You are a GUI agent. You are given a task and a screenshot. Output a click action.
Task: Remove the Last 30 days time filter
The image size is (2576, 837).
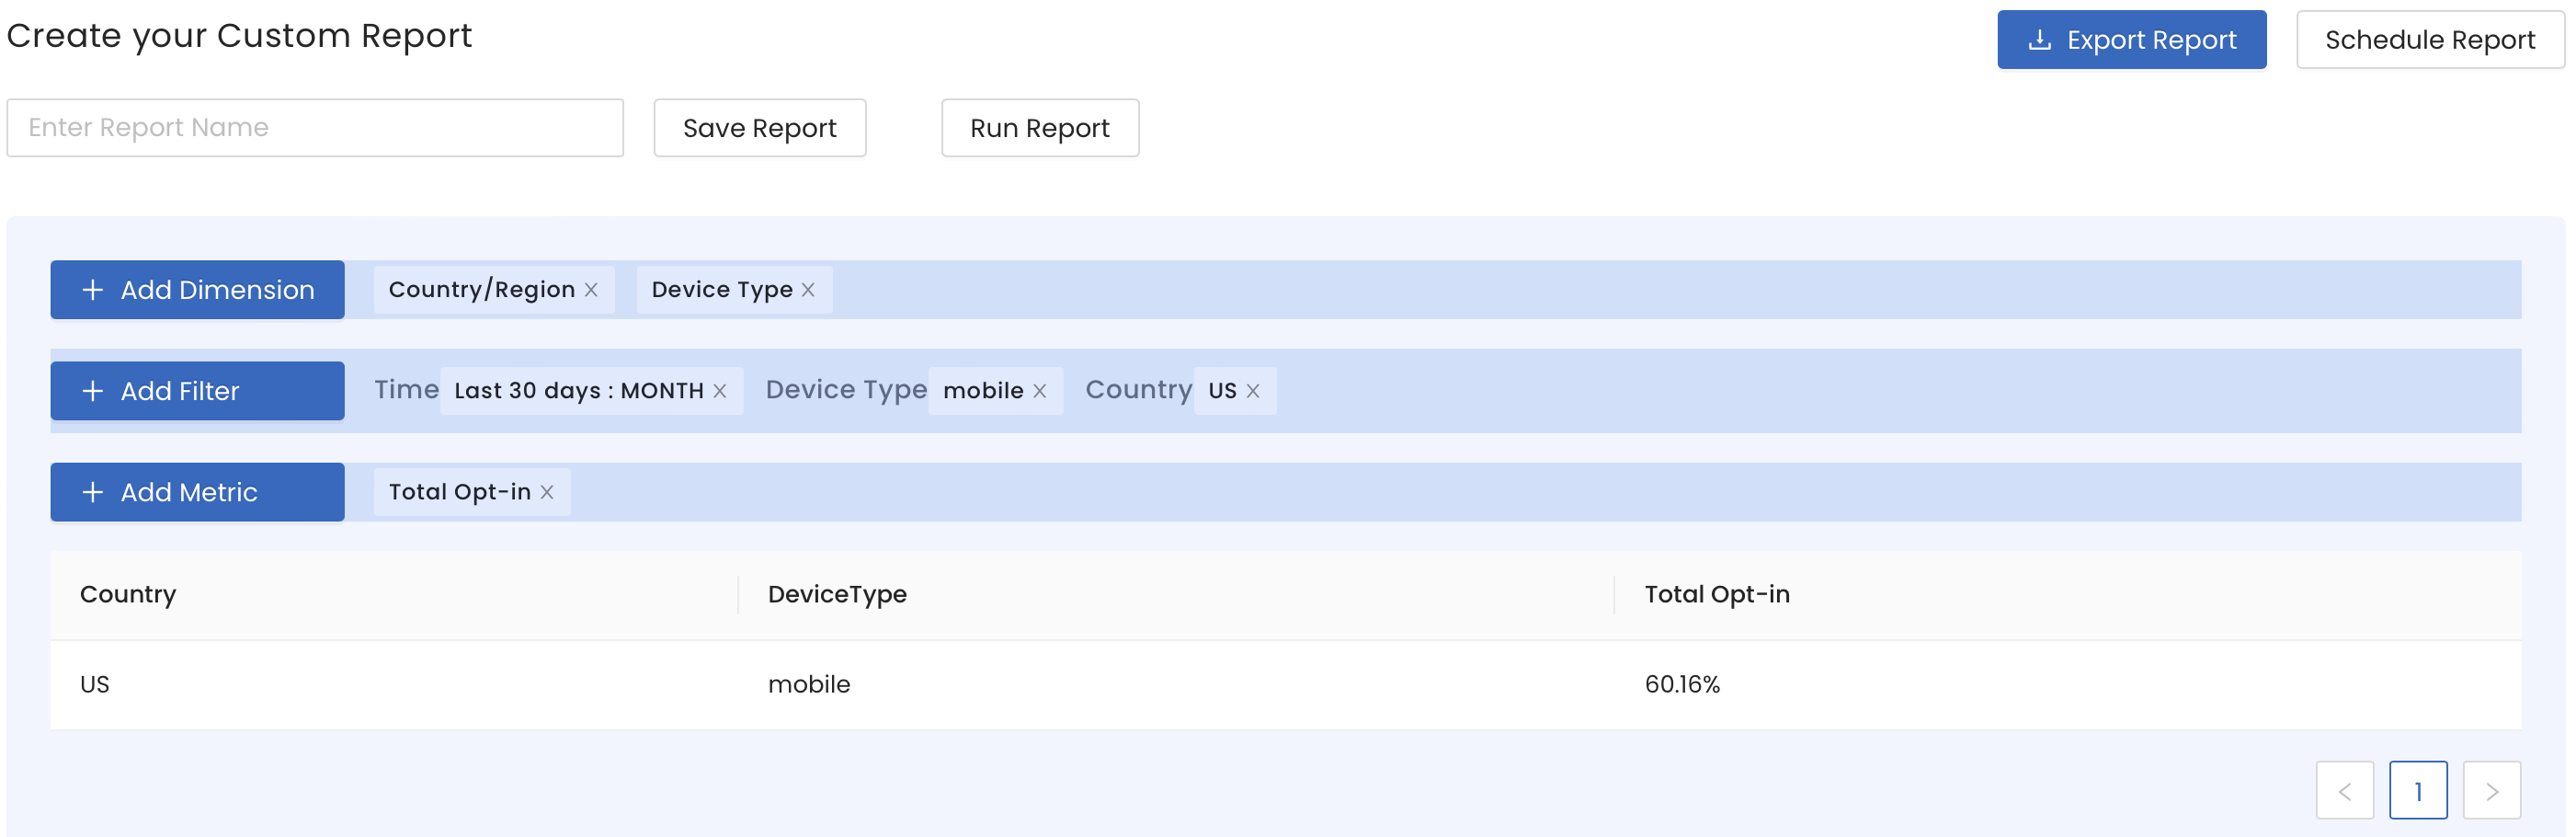click(x=720, y=391)
